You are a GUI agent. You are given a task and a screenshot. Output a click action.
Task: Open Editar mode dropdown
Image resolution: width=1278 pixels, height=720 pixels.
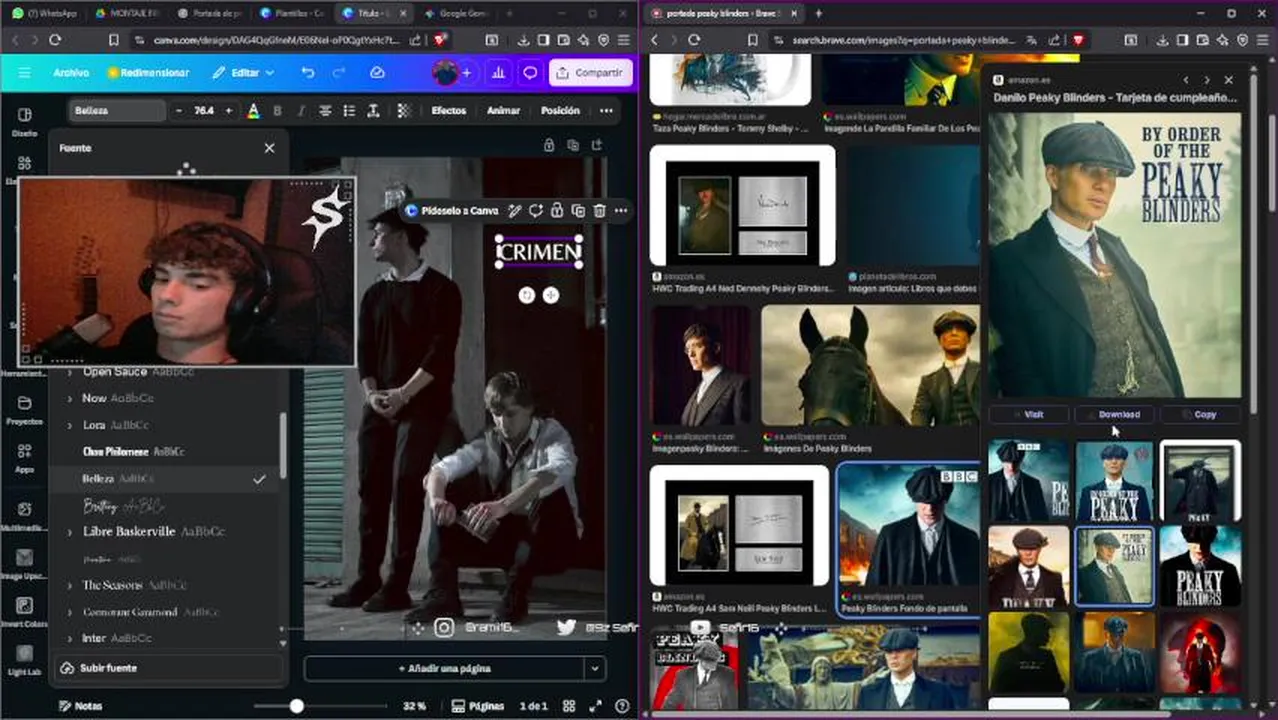tap(243, 73)
